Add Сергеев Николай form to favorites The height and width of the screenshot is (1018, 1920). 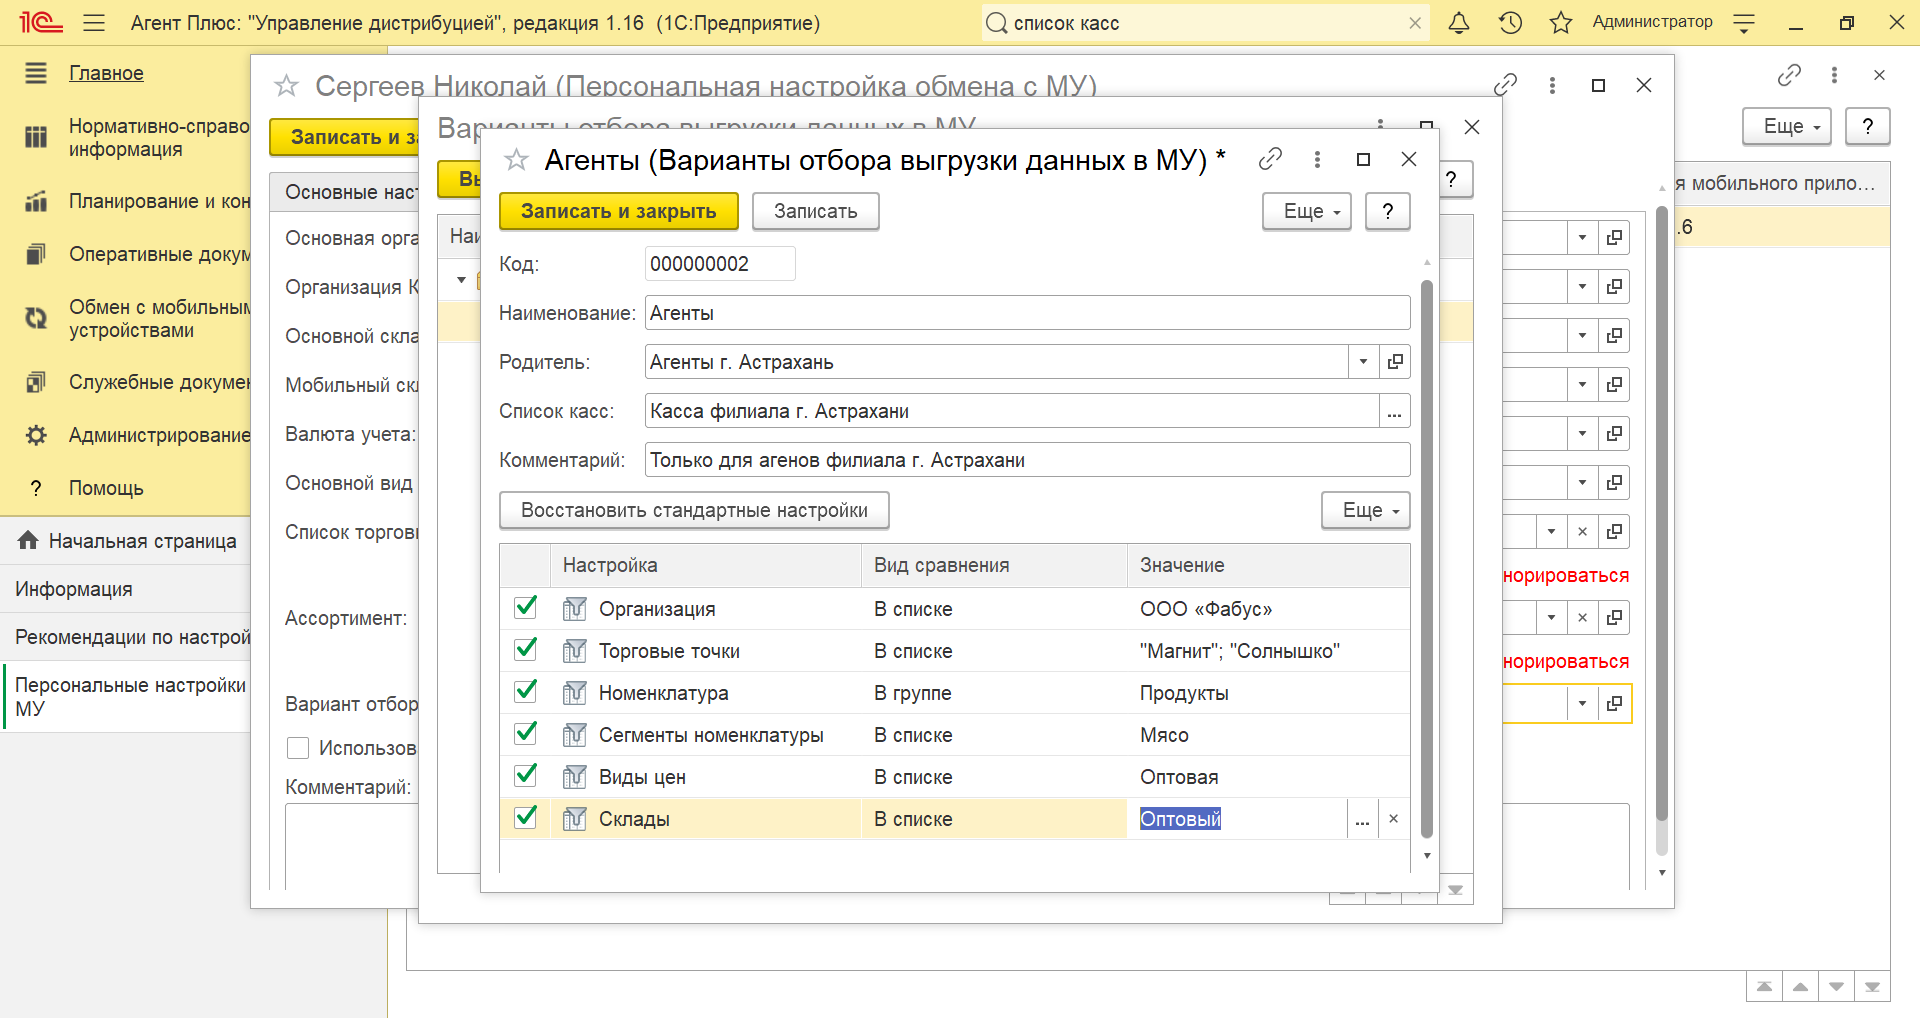287,86
